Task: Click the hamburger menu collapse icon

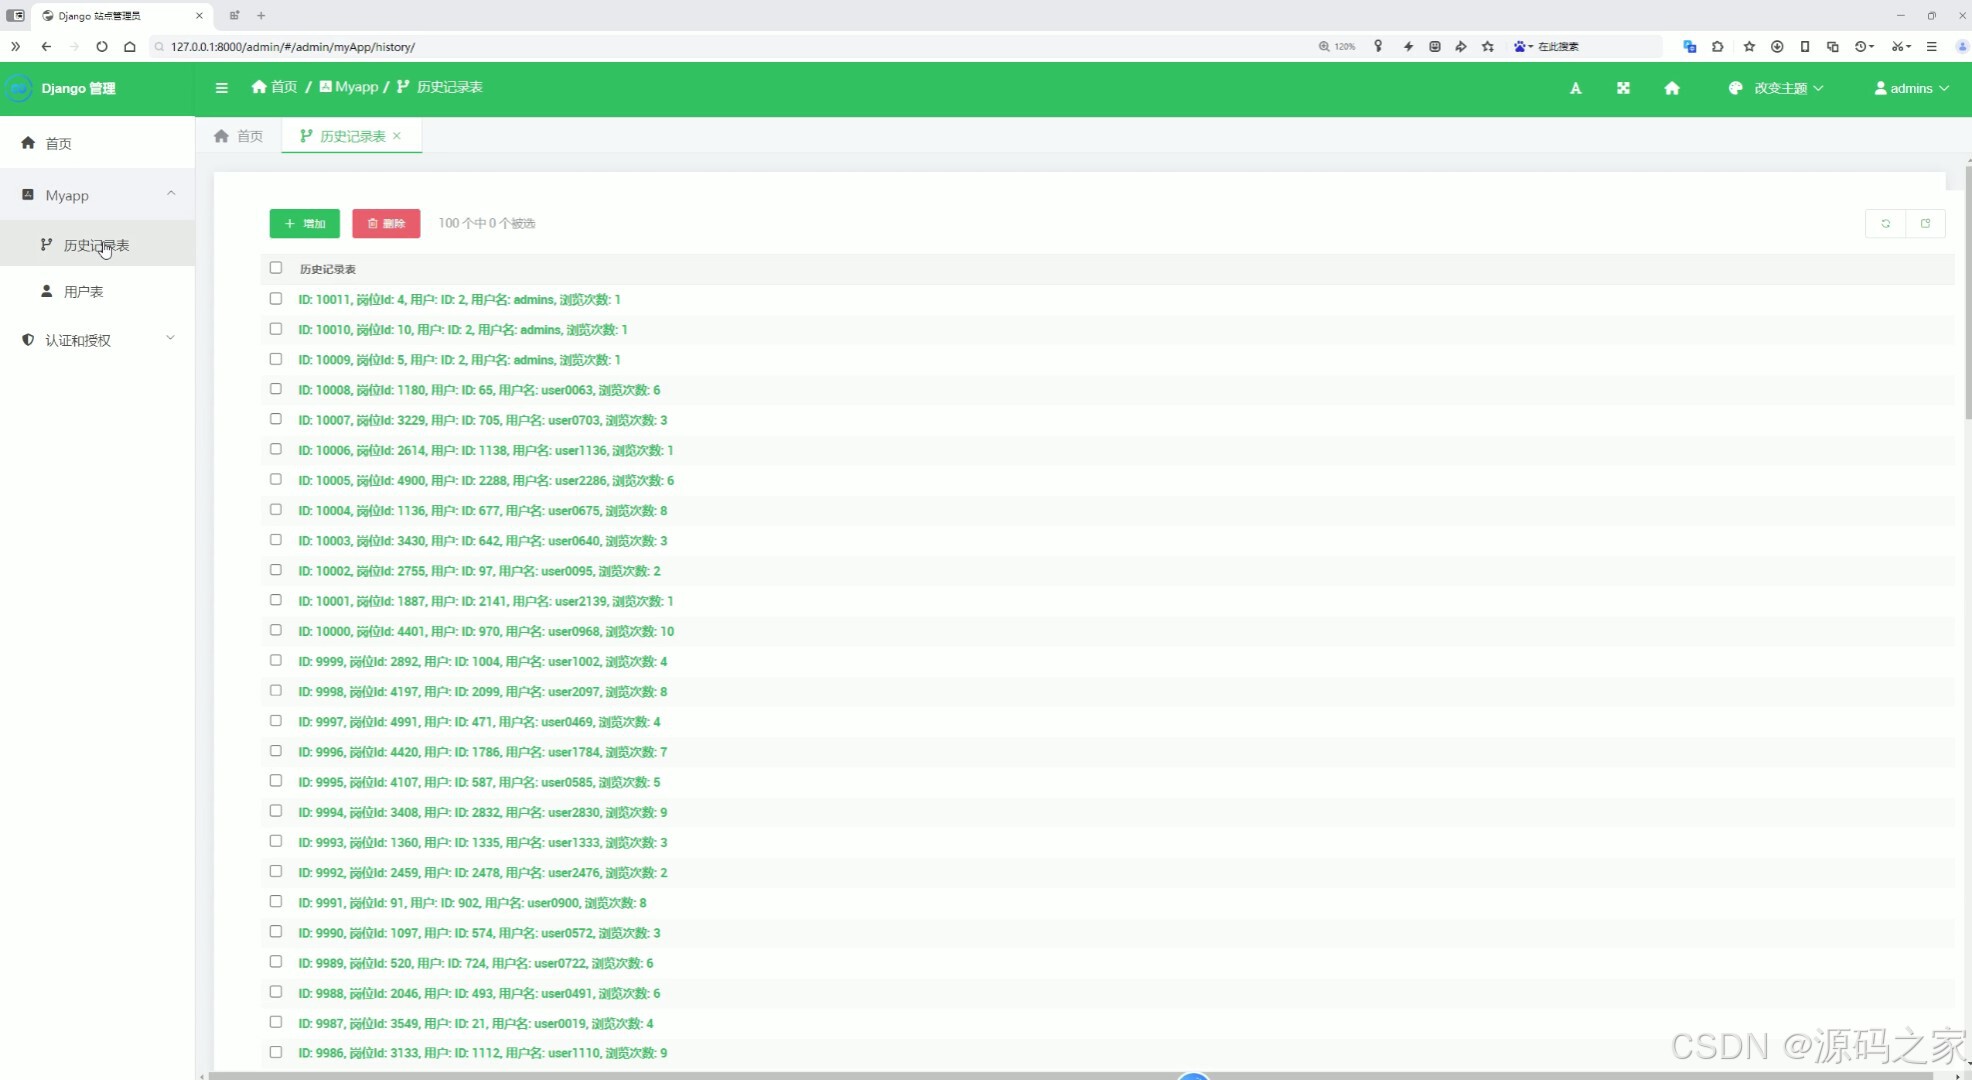Action: pos(221,88)
